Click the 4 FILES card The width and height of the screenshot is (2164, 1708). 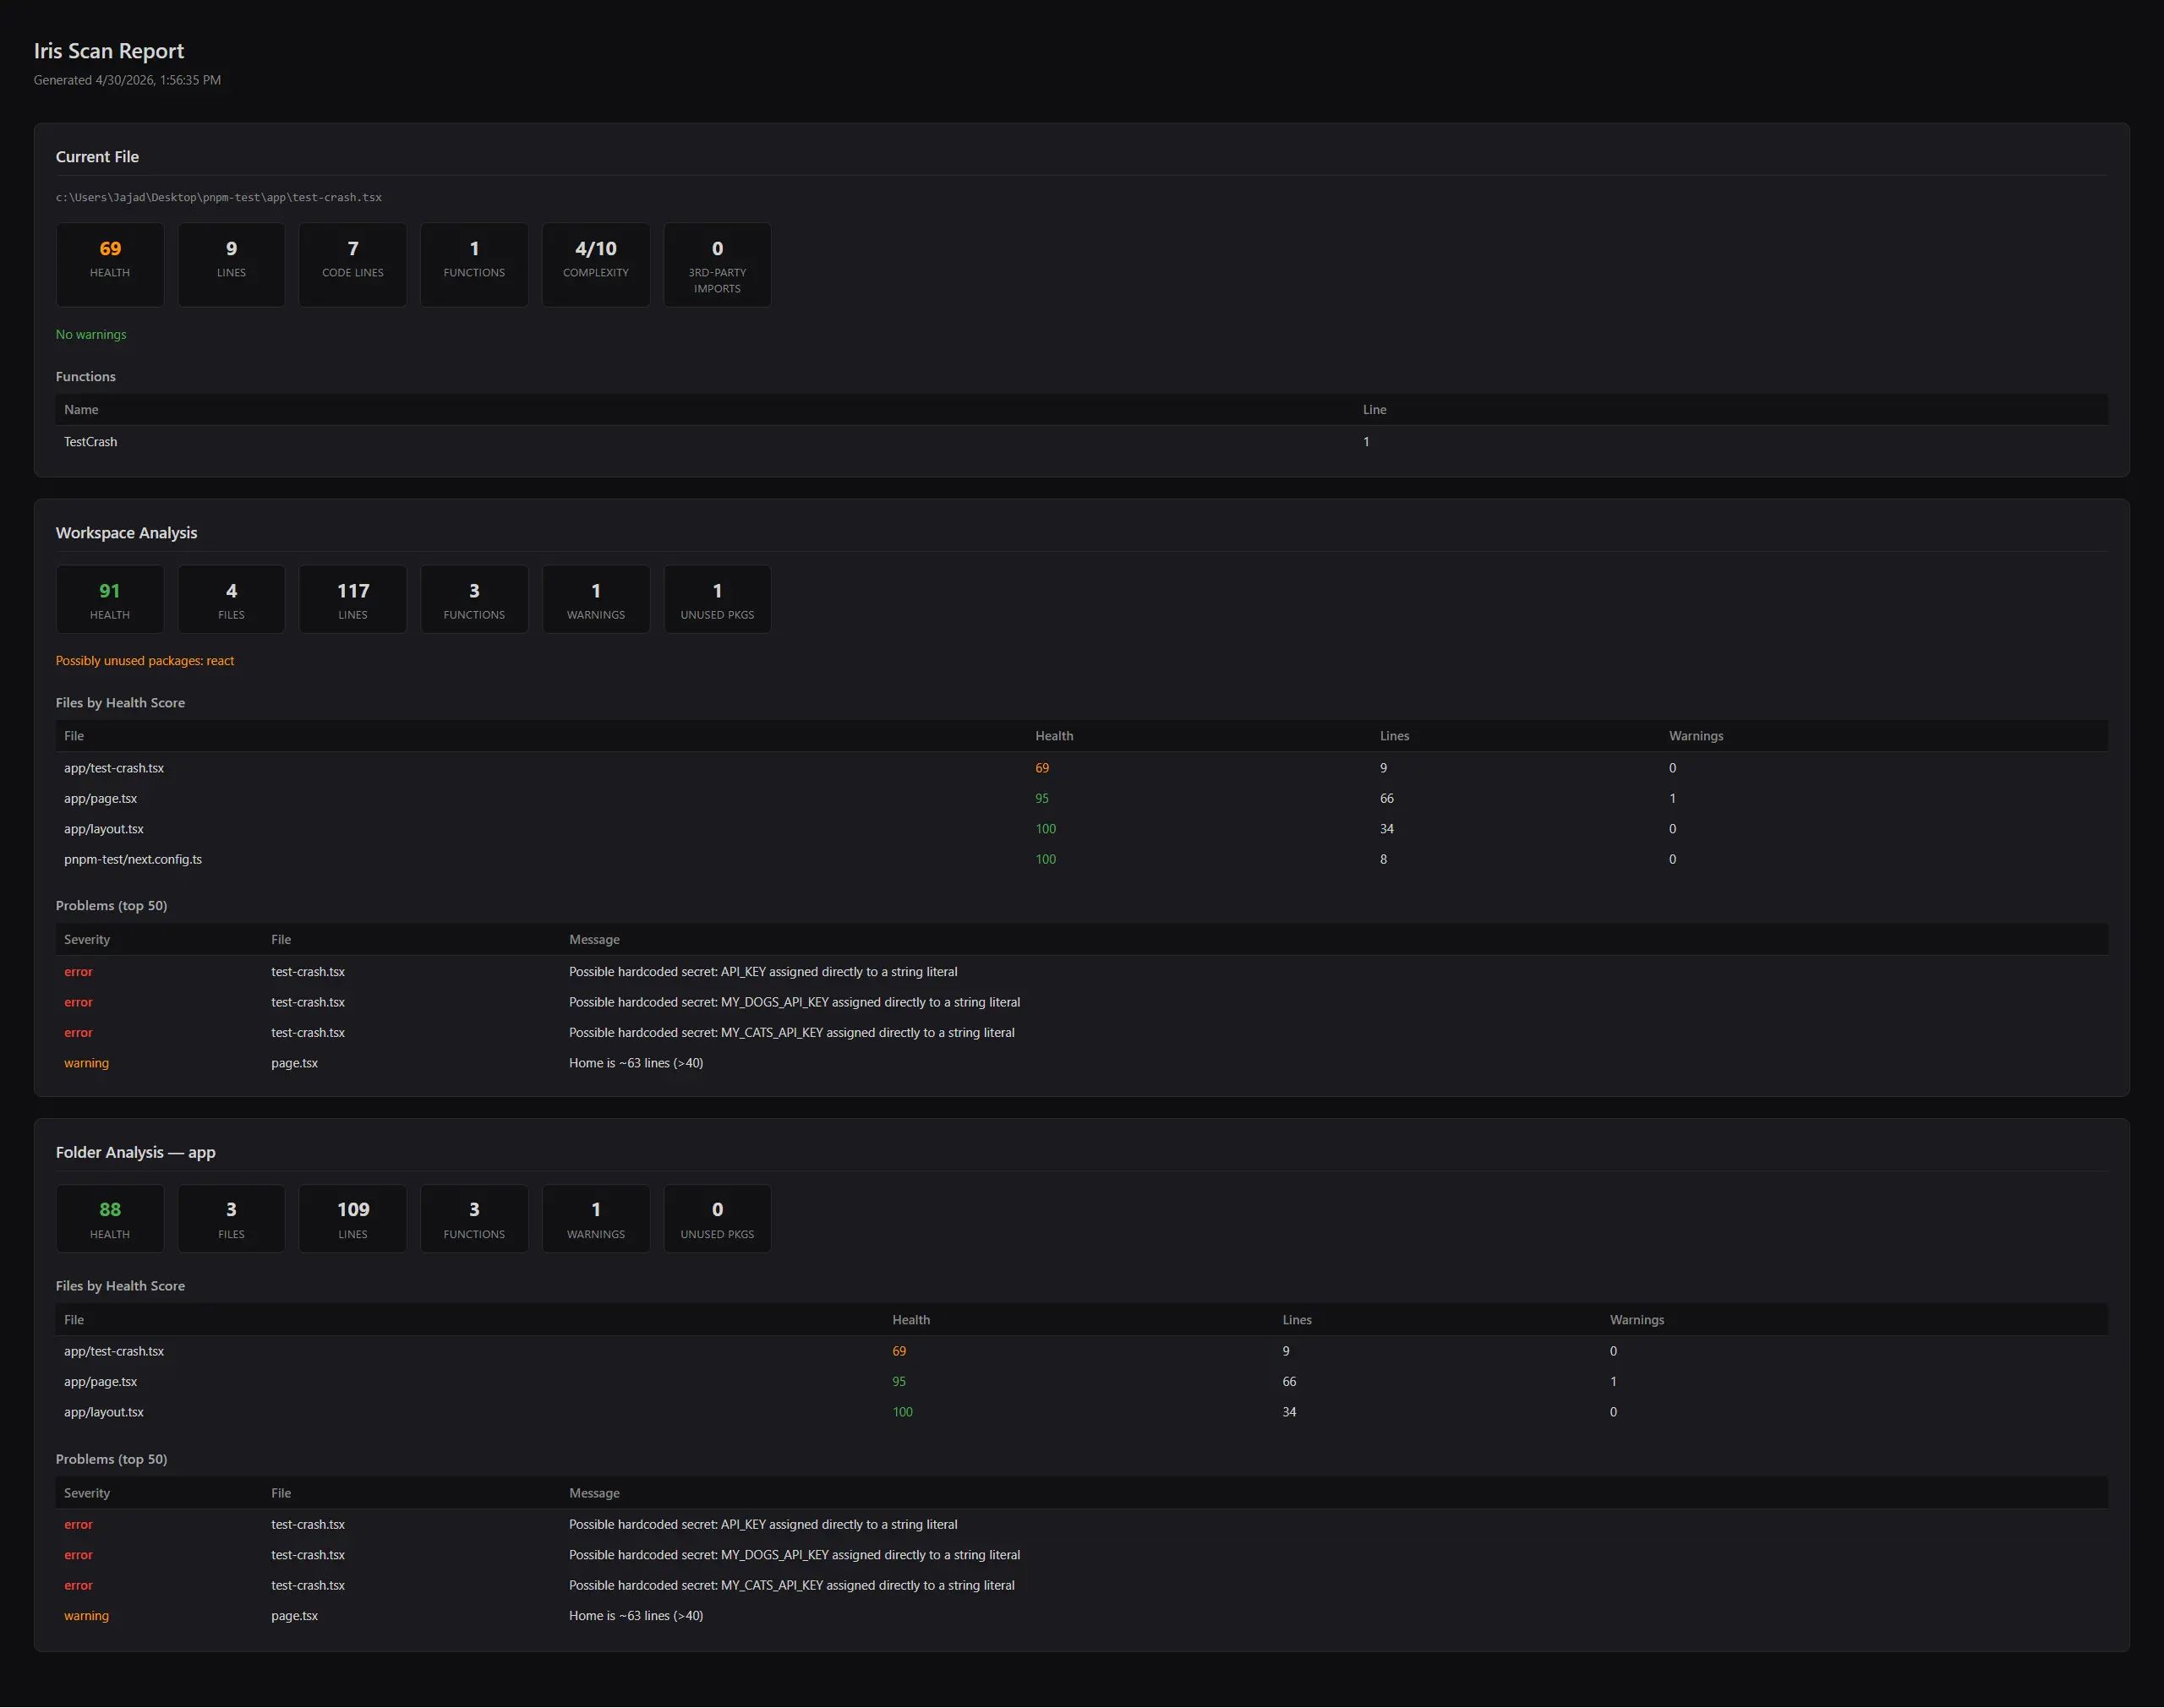(x=231, y=599)
